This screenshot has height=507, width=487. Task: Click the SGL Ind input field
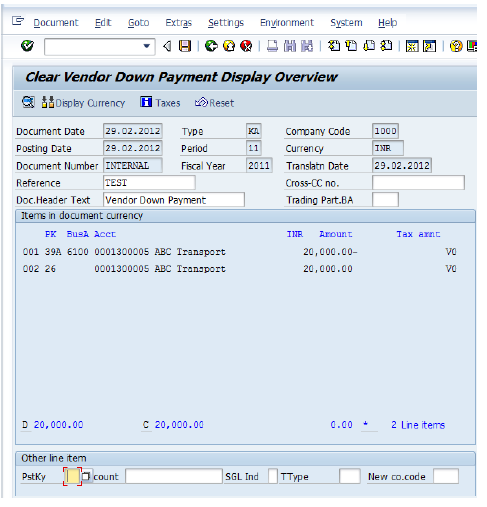pyautogui.click(x=273, y=476)
